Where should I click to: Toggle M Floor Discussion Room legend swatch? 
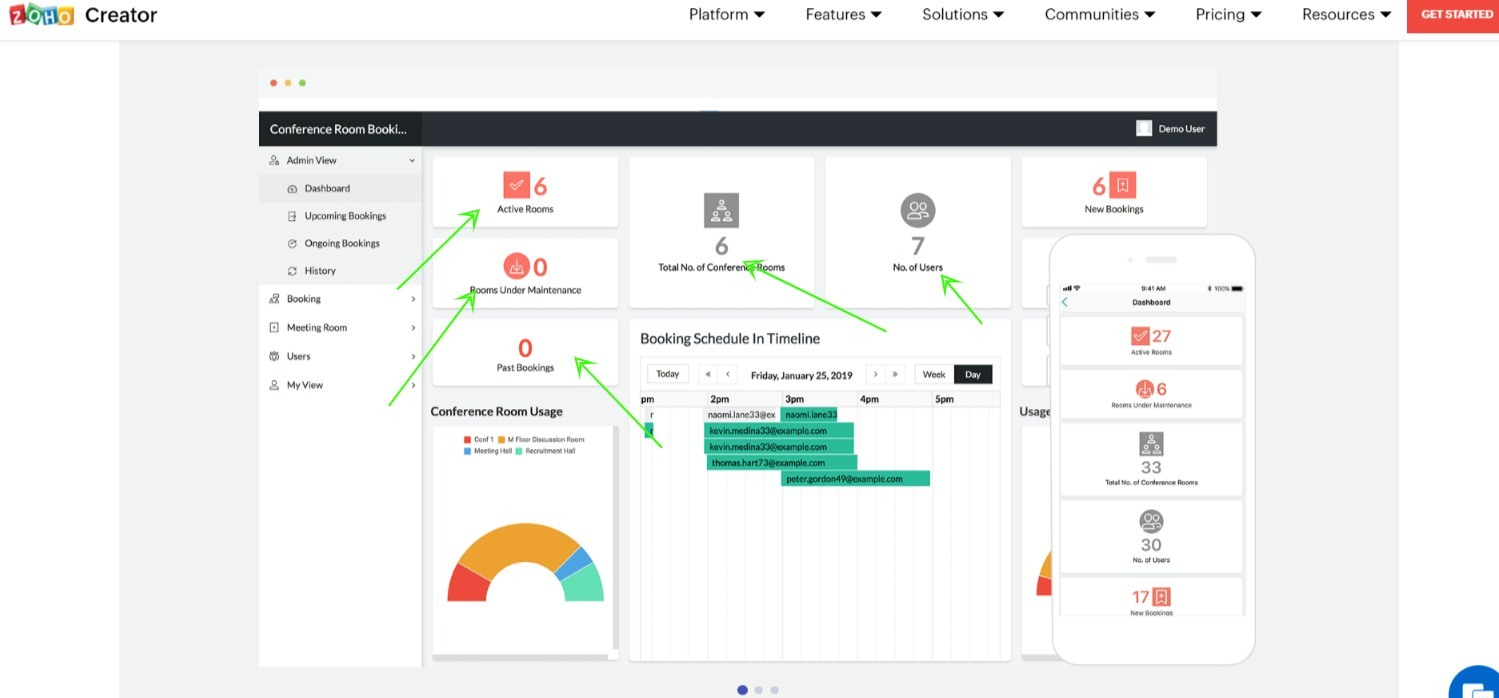coord(501,440)
